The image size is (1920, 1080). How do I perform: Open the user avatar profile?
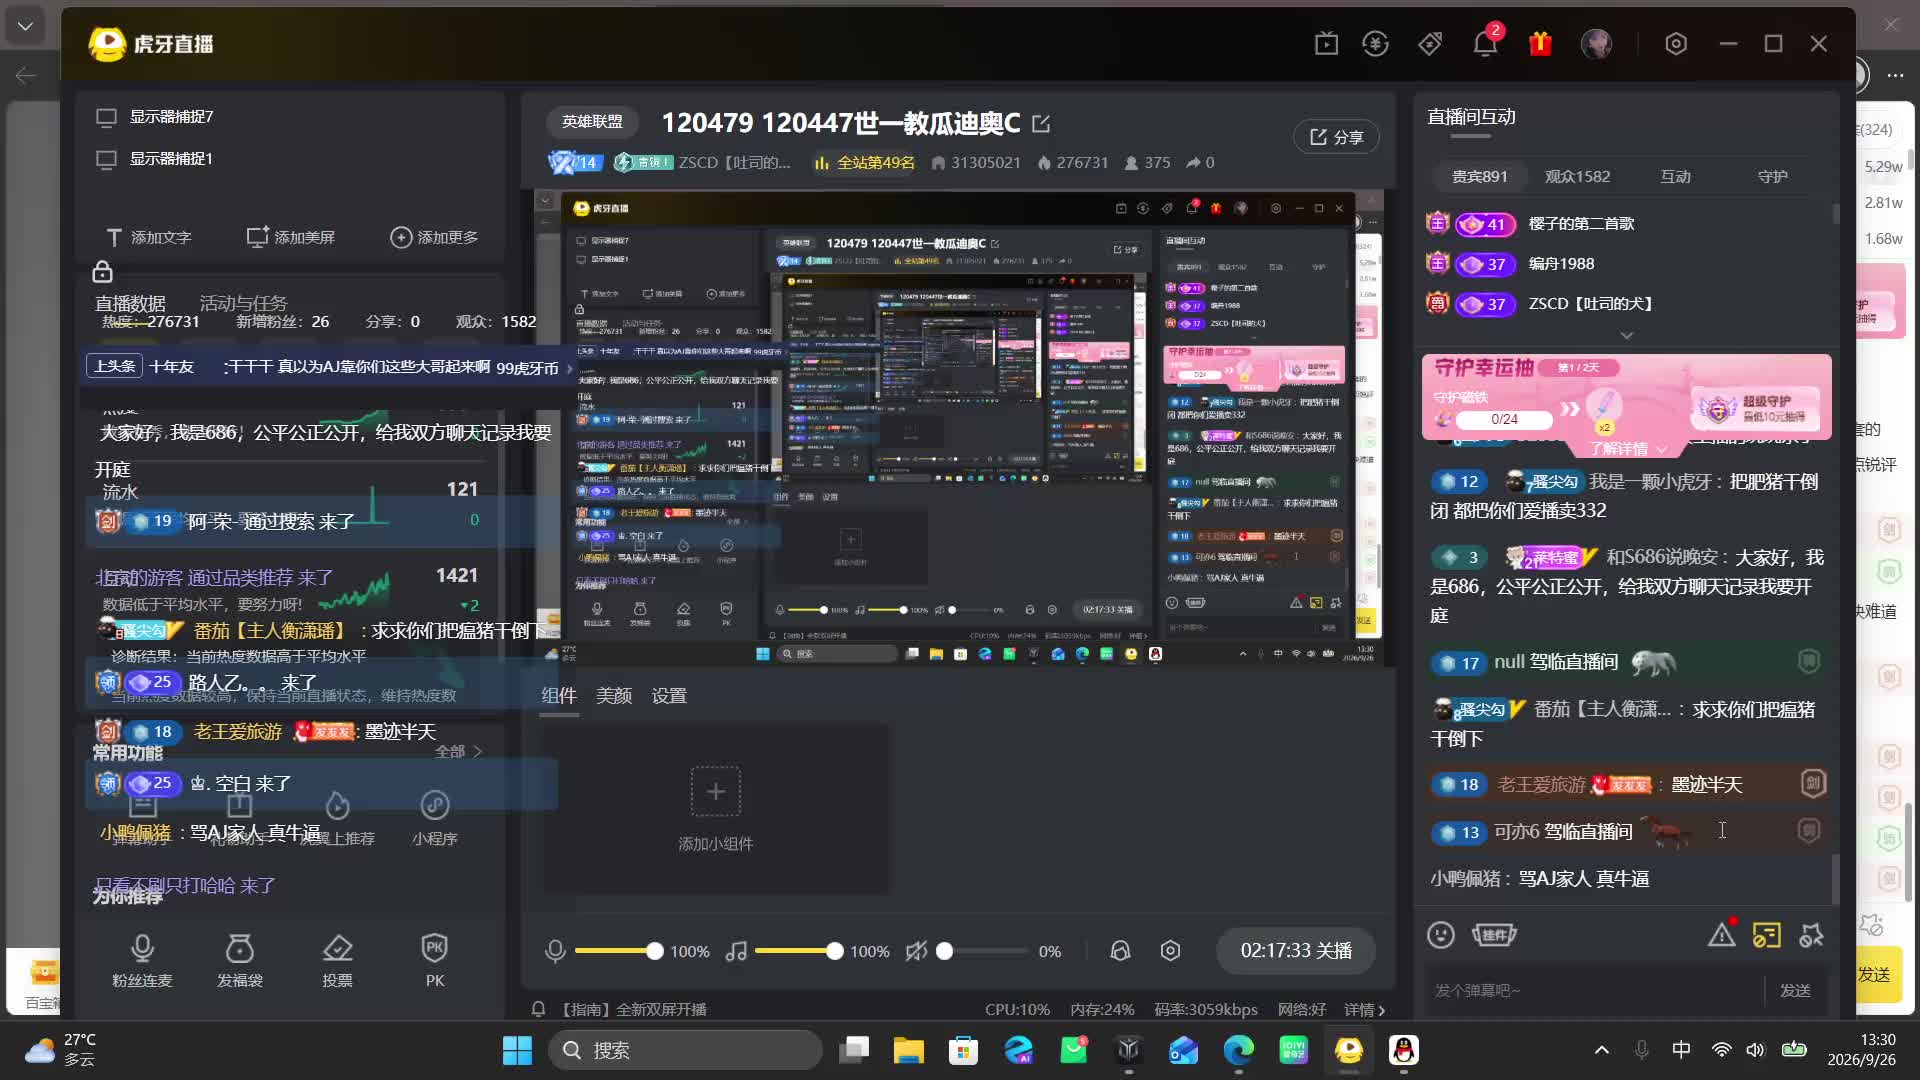(x=1596, y=43)
